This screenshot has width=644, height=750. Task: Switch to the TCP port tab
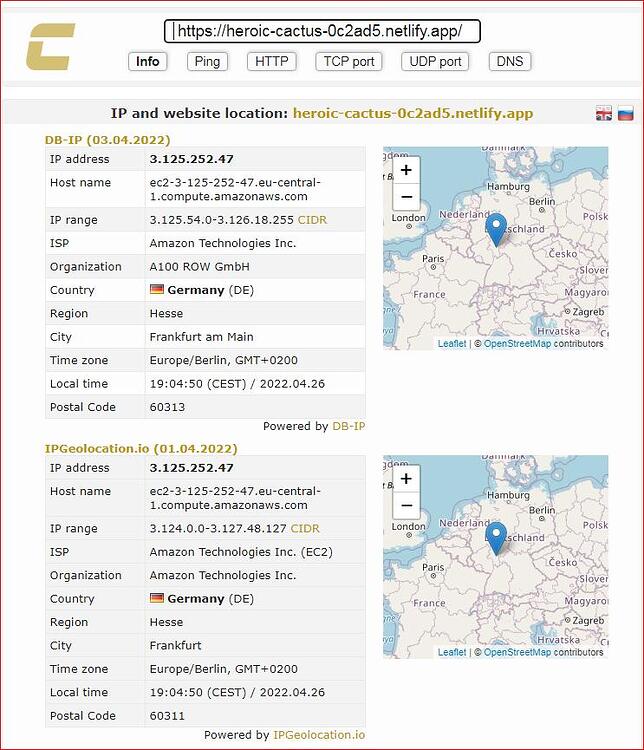(x=349, y=62)
